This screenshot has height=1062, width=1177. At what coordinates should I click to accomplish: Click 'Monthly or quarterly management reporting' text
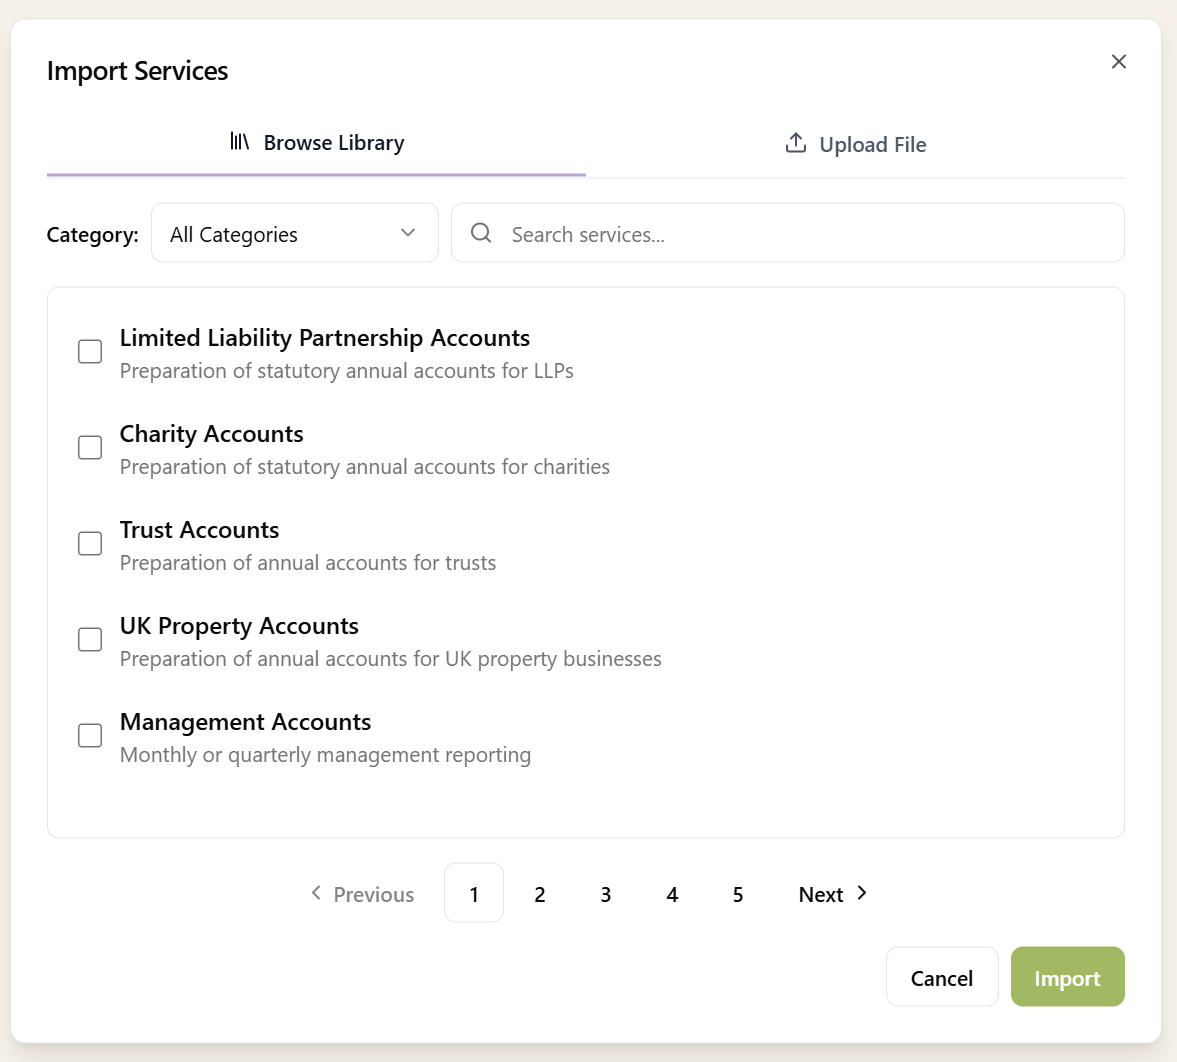326,755
